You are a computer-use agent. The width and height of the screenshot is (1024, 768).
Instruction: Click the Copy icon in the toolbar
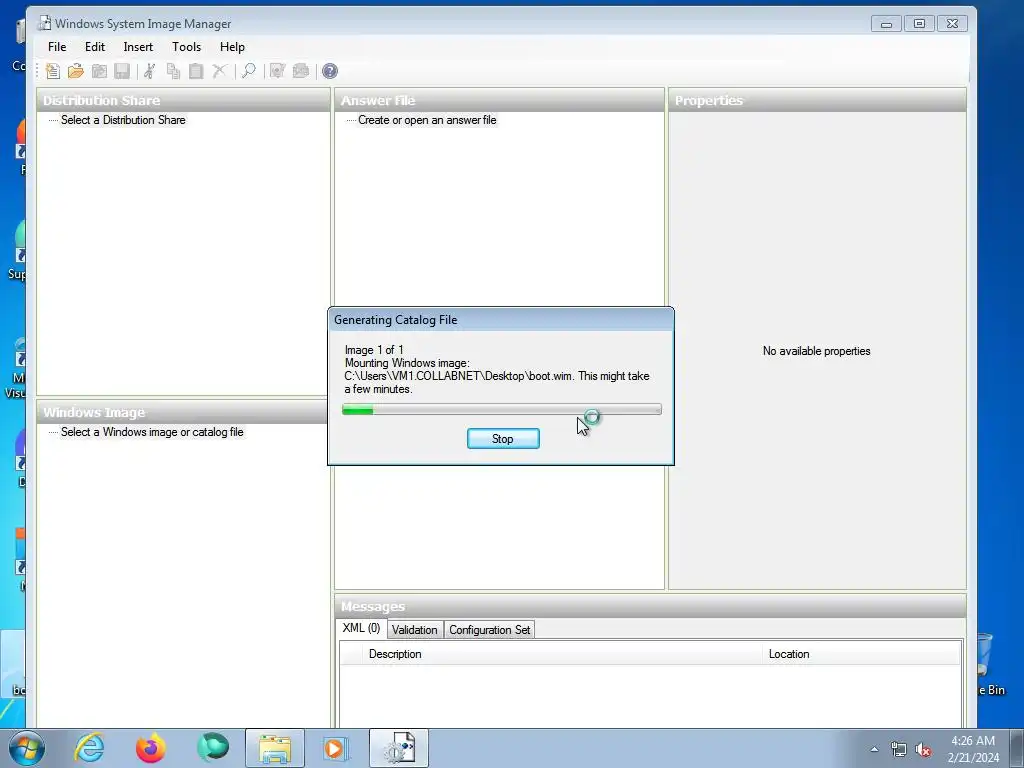coord(173,71)
